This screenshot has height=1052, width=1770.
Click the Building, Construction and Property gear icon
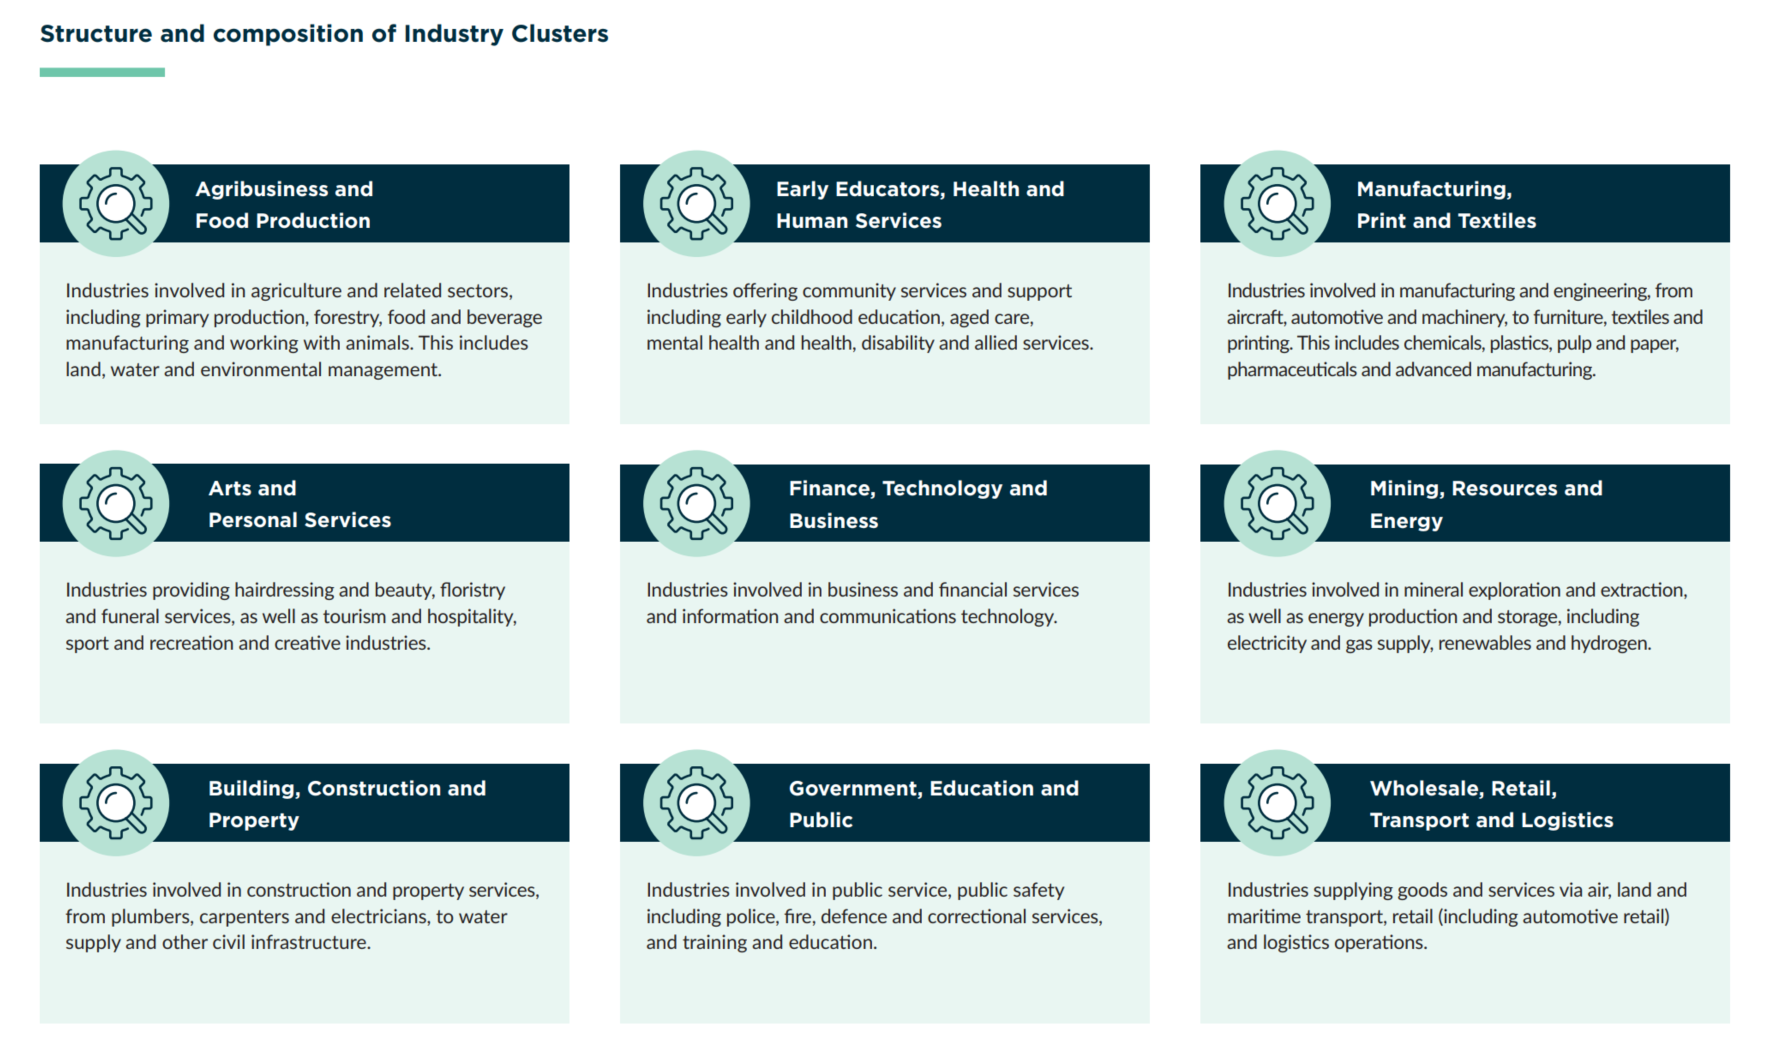116,802
